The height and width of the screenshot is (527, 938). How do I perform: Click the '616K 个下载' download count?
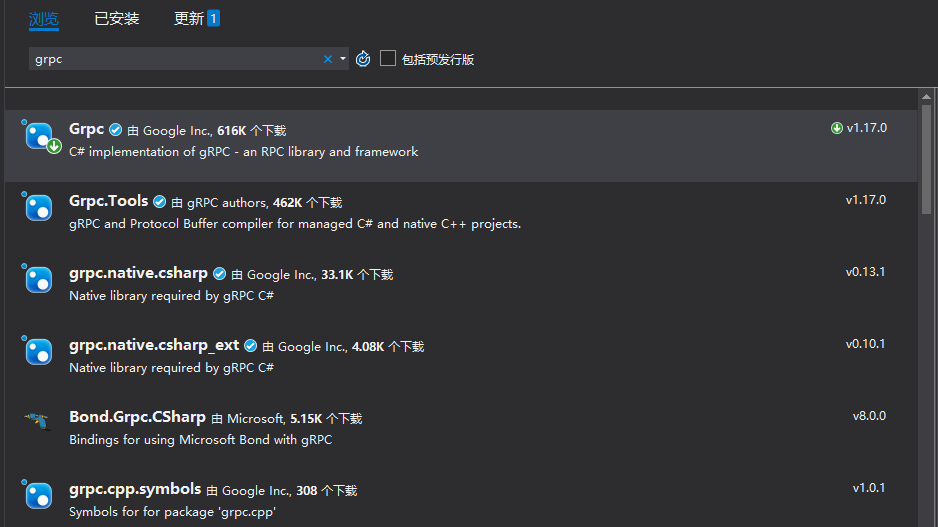tap(252, 130)
